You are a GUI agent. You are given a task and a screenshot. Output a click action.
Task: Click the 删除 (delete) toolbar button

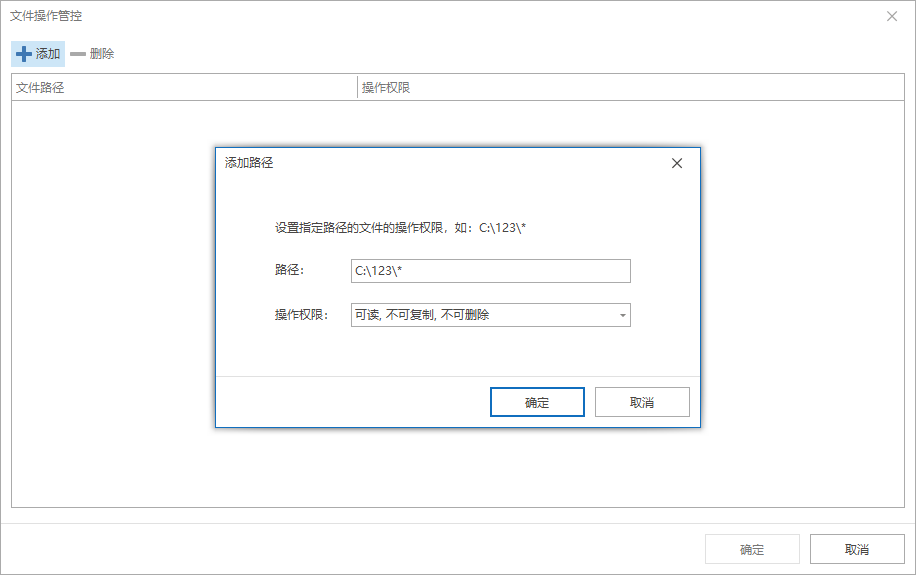(92, 54)
